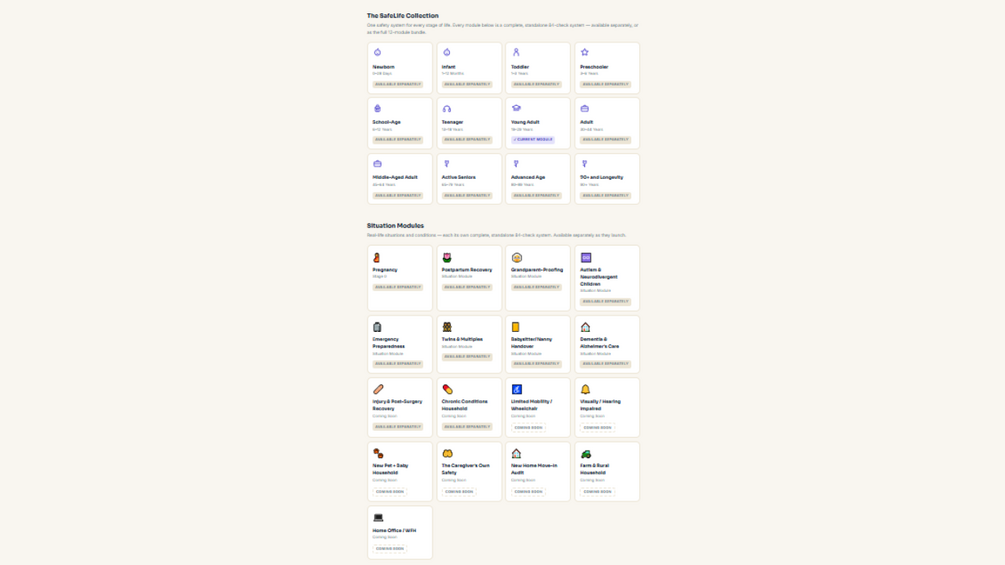Click the "Active Seniors" card title

coord(458,177)
